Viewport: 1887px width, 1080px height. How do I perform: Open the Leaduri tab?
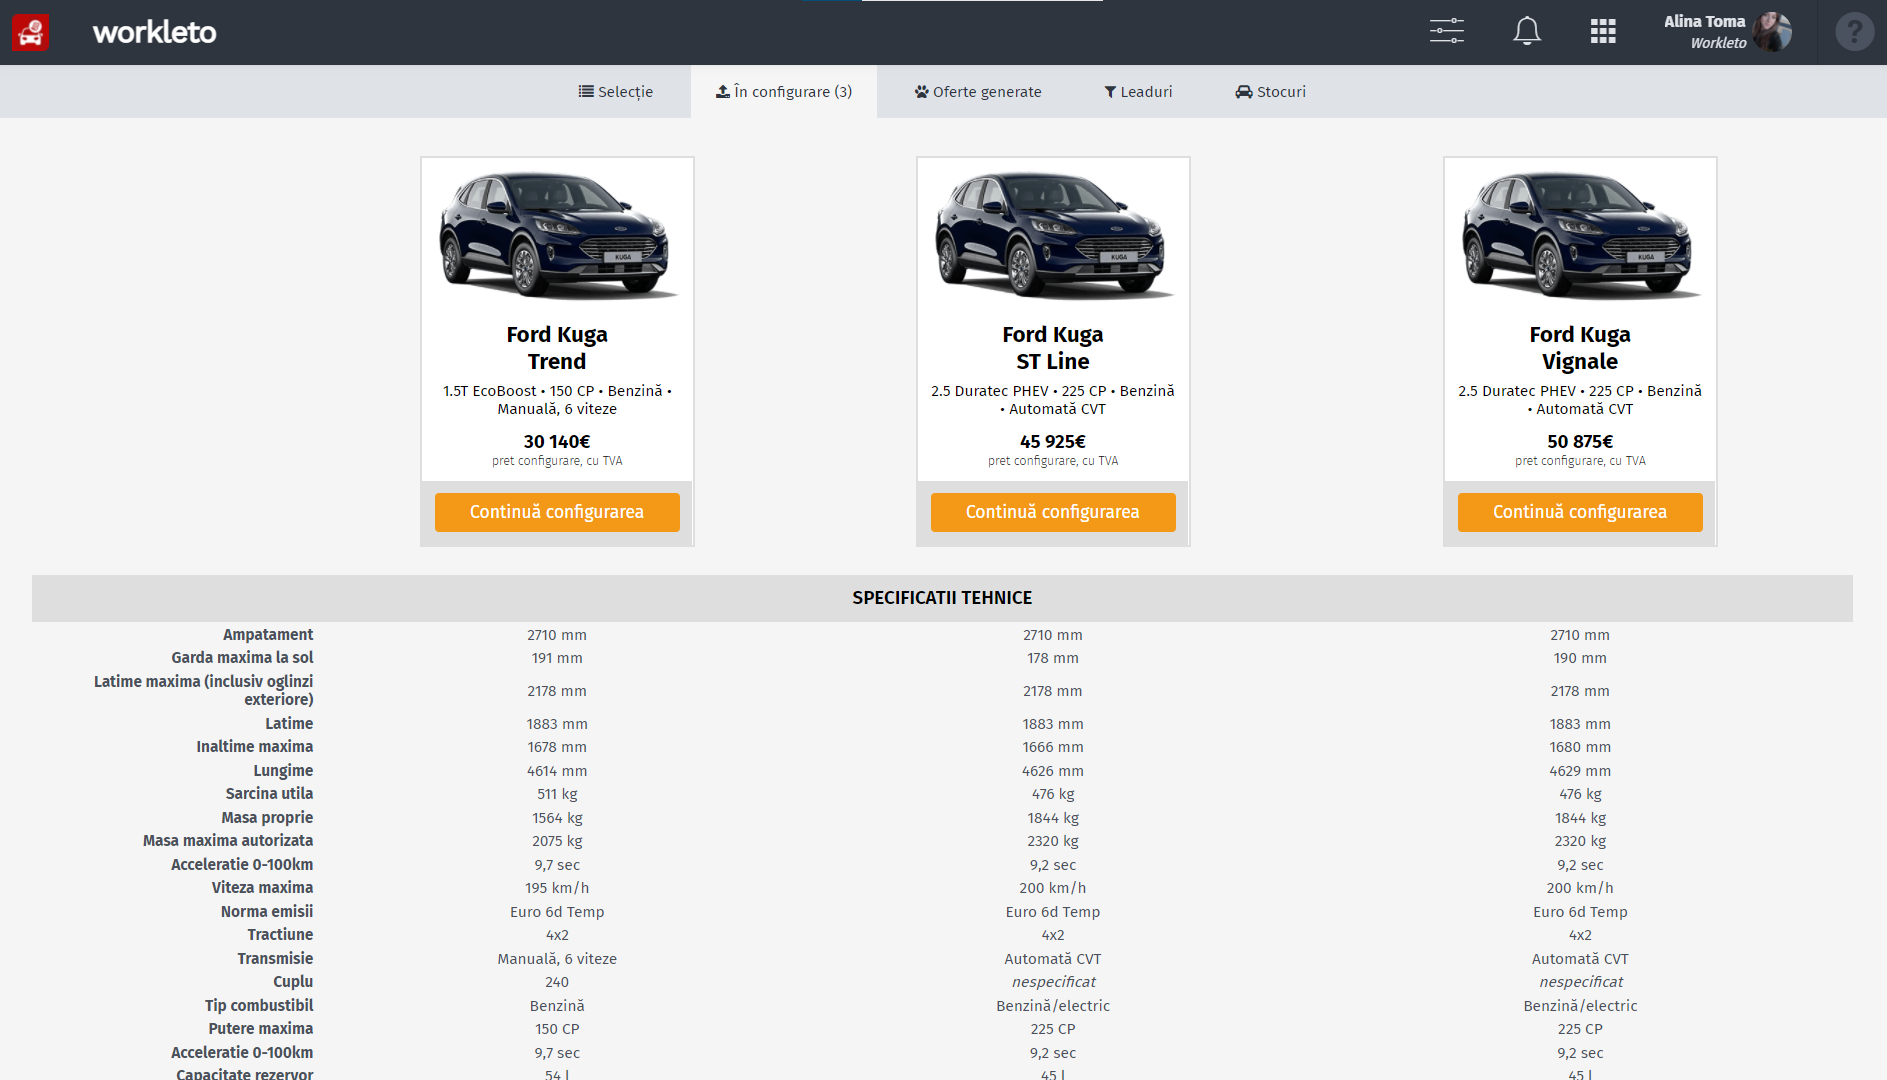pos(1138,92)
